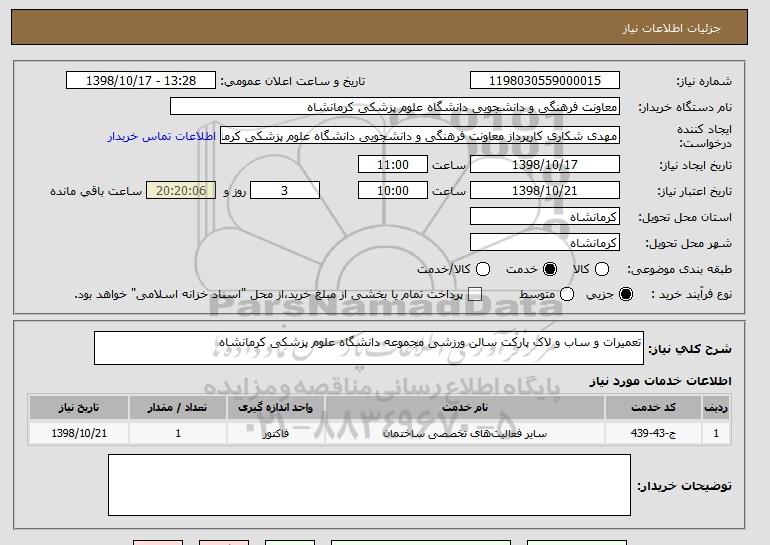This screenshot has height=545, width=770.
Task: Click the تعداد / مقدار column header
Action: point(177,408)
